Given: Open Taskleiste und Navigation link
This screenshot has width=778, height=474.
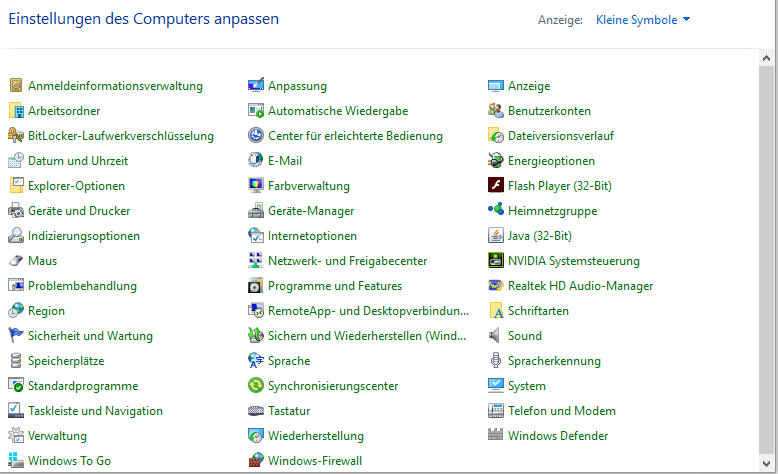Looking at the screenshot, I should (95, 411).
